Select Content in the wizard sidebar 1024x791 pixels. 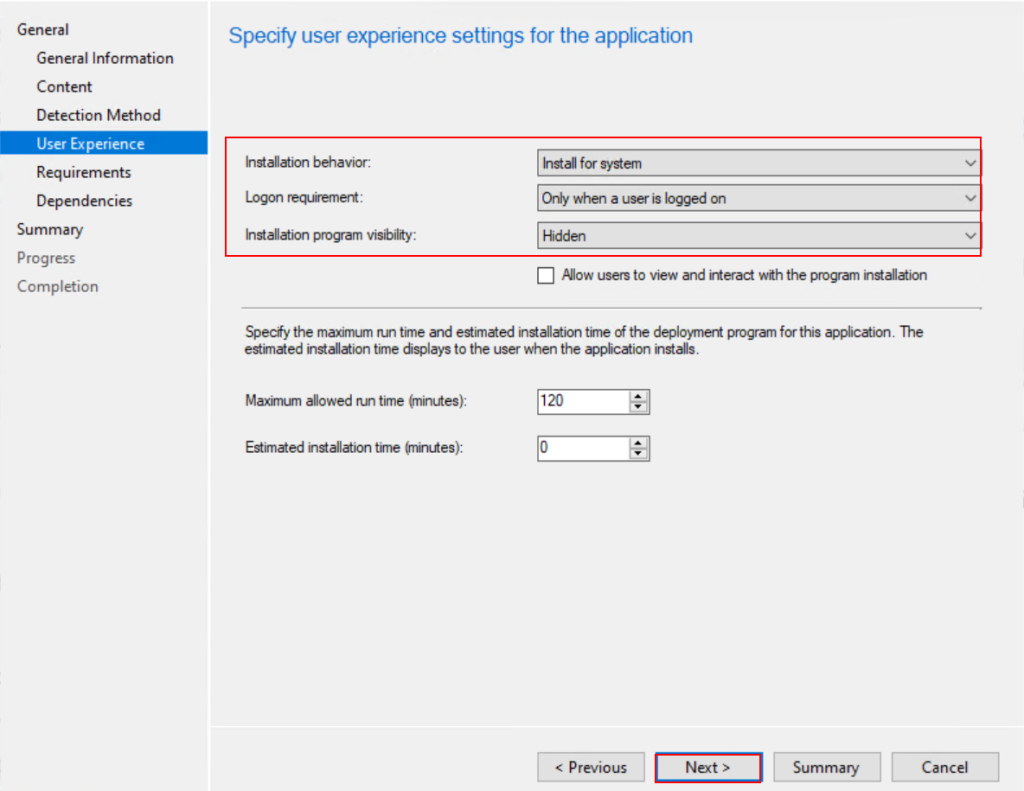[x=64, y=87]
